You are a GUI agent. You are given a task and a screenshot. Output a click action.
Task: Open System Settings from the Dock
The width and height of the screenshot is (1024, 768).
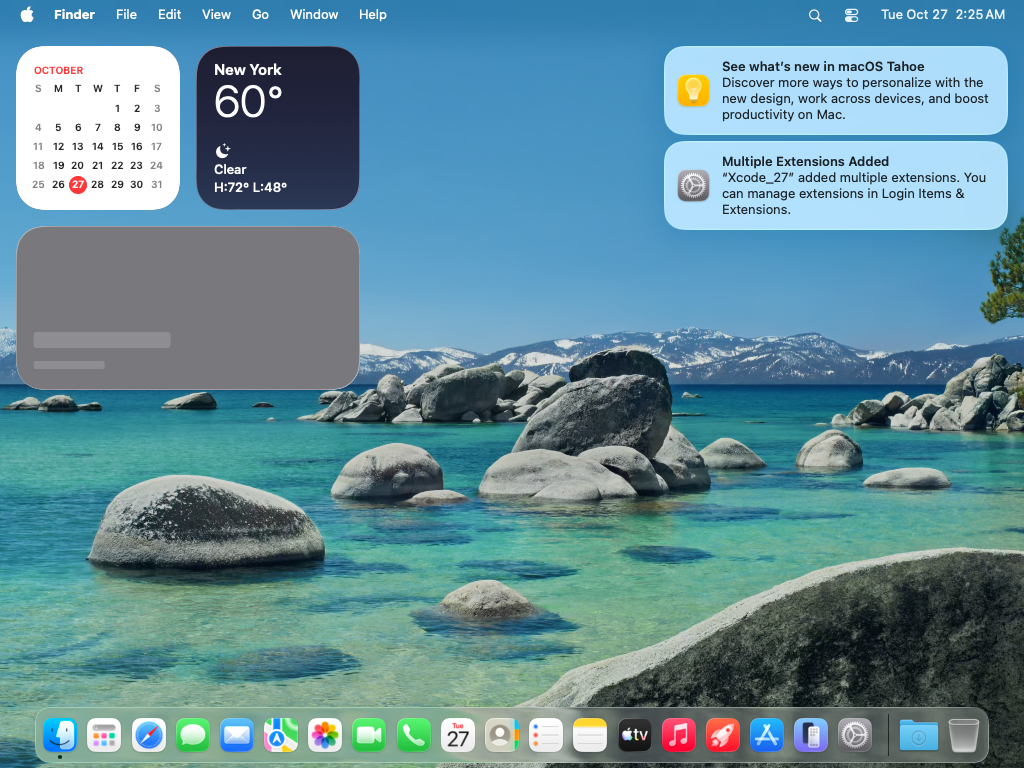(855, 735)
